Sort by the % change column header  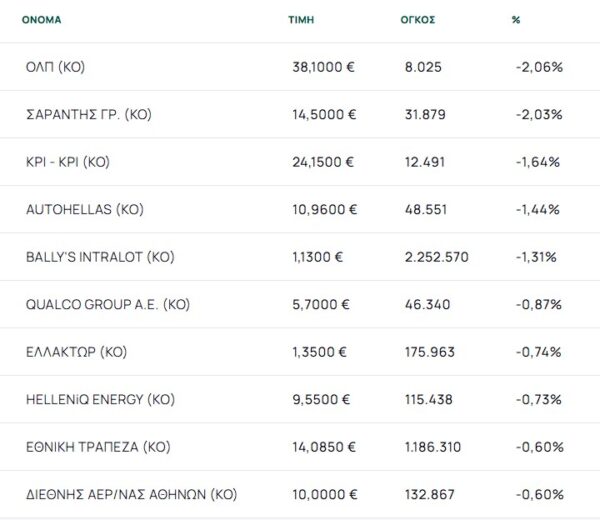tap(515, 20)
